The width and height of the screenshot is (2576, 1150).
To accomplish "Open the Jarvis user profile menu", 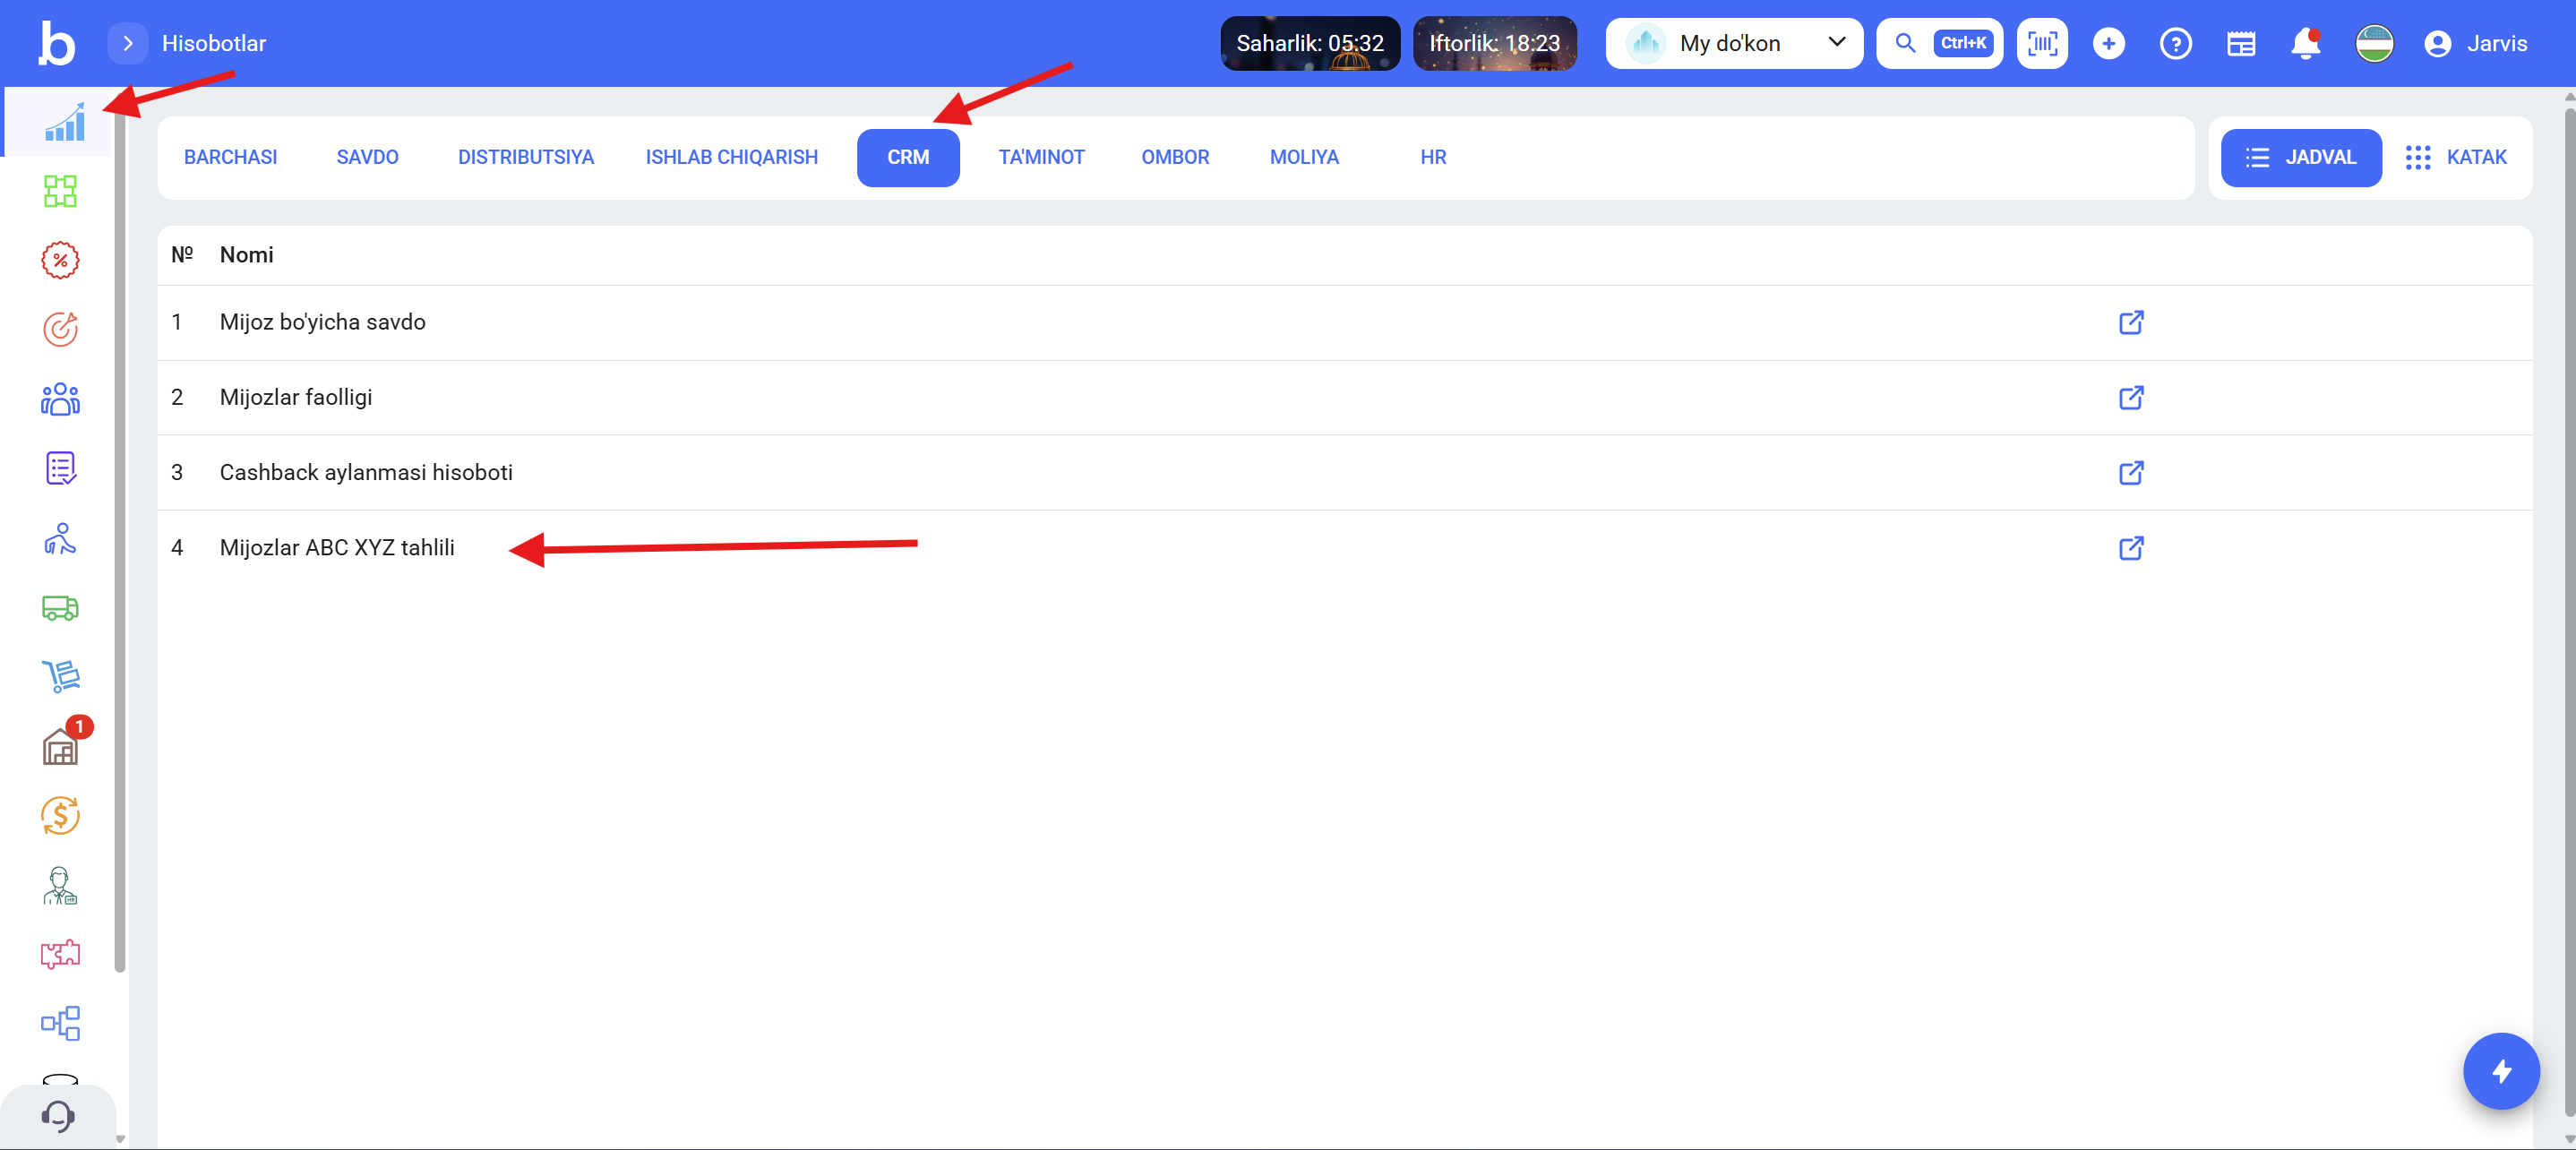I will click(x=2476, y=44).
